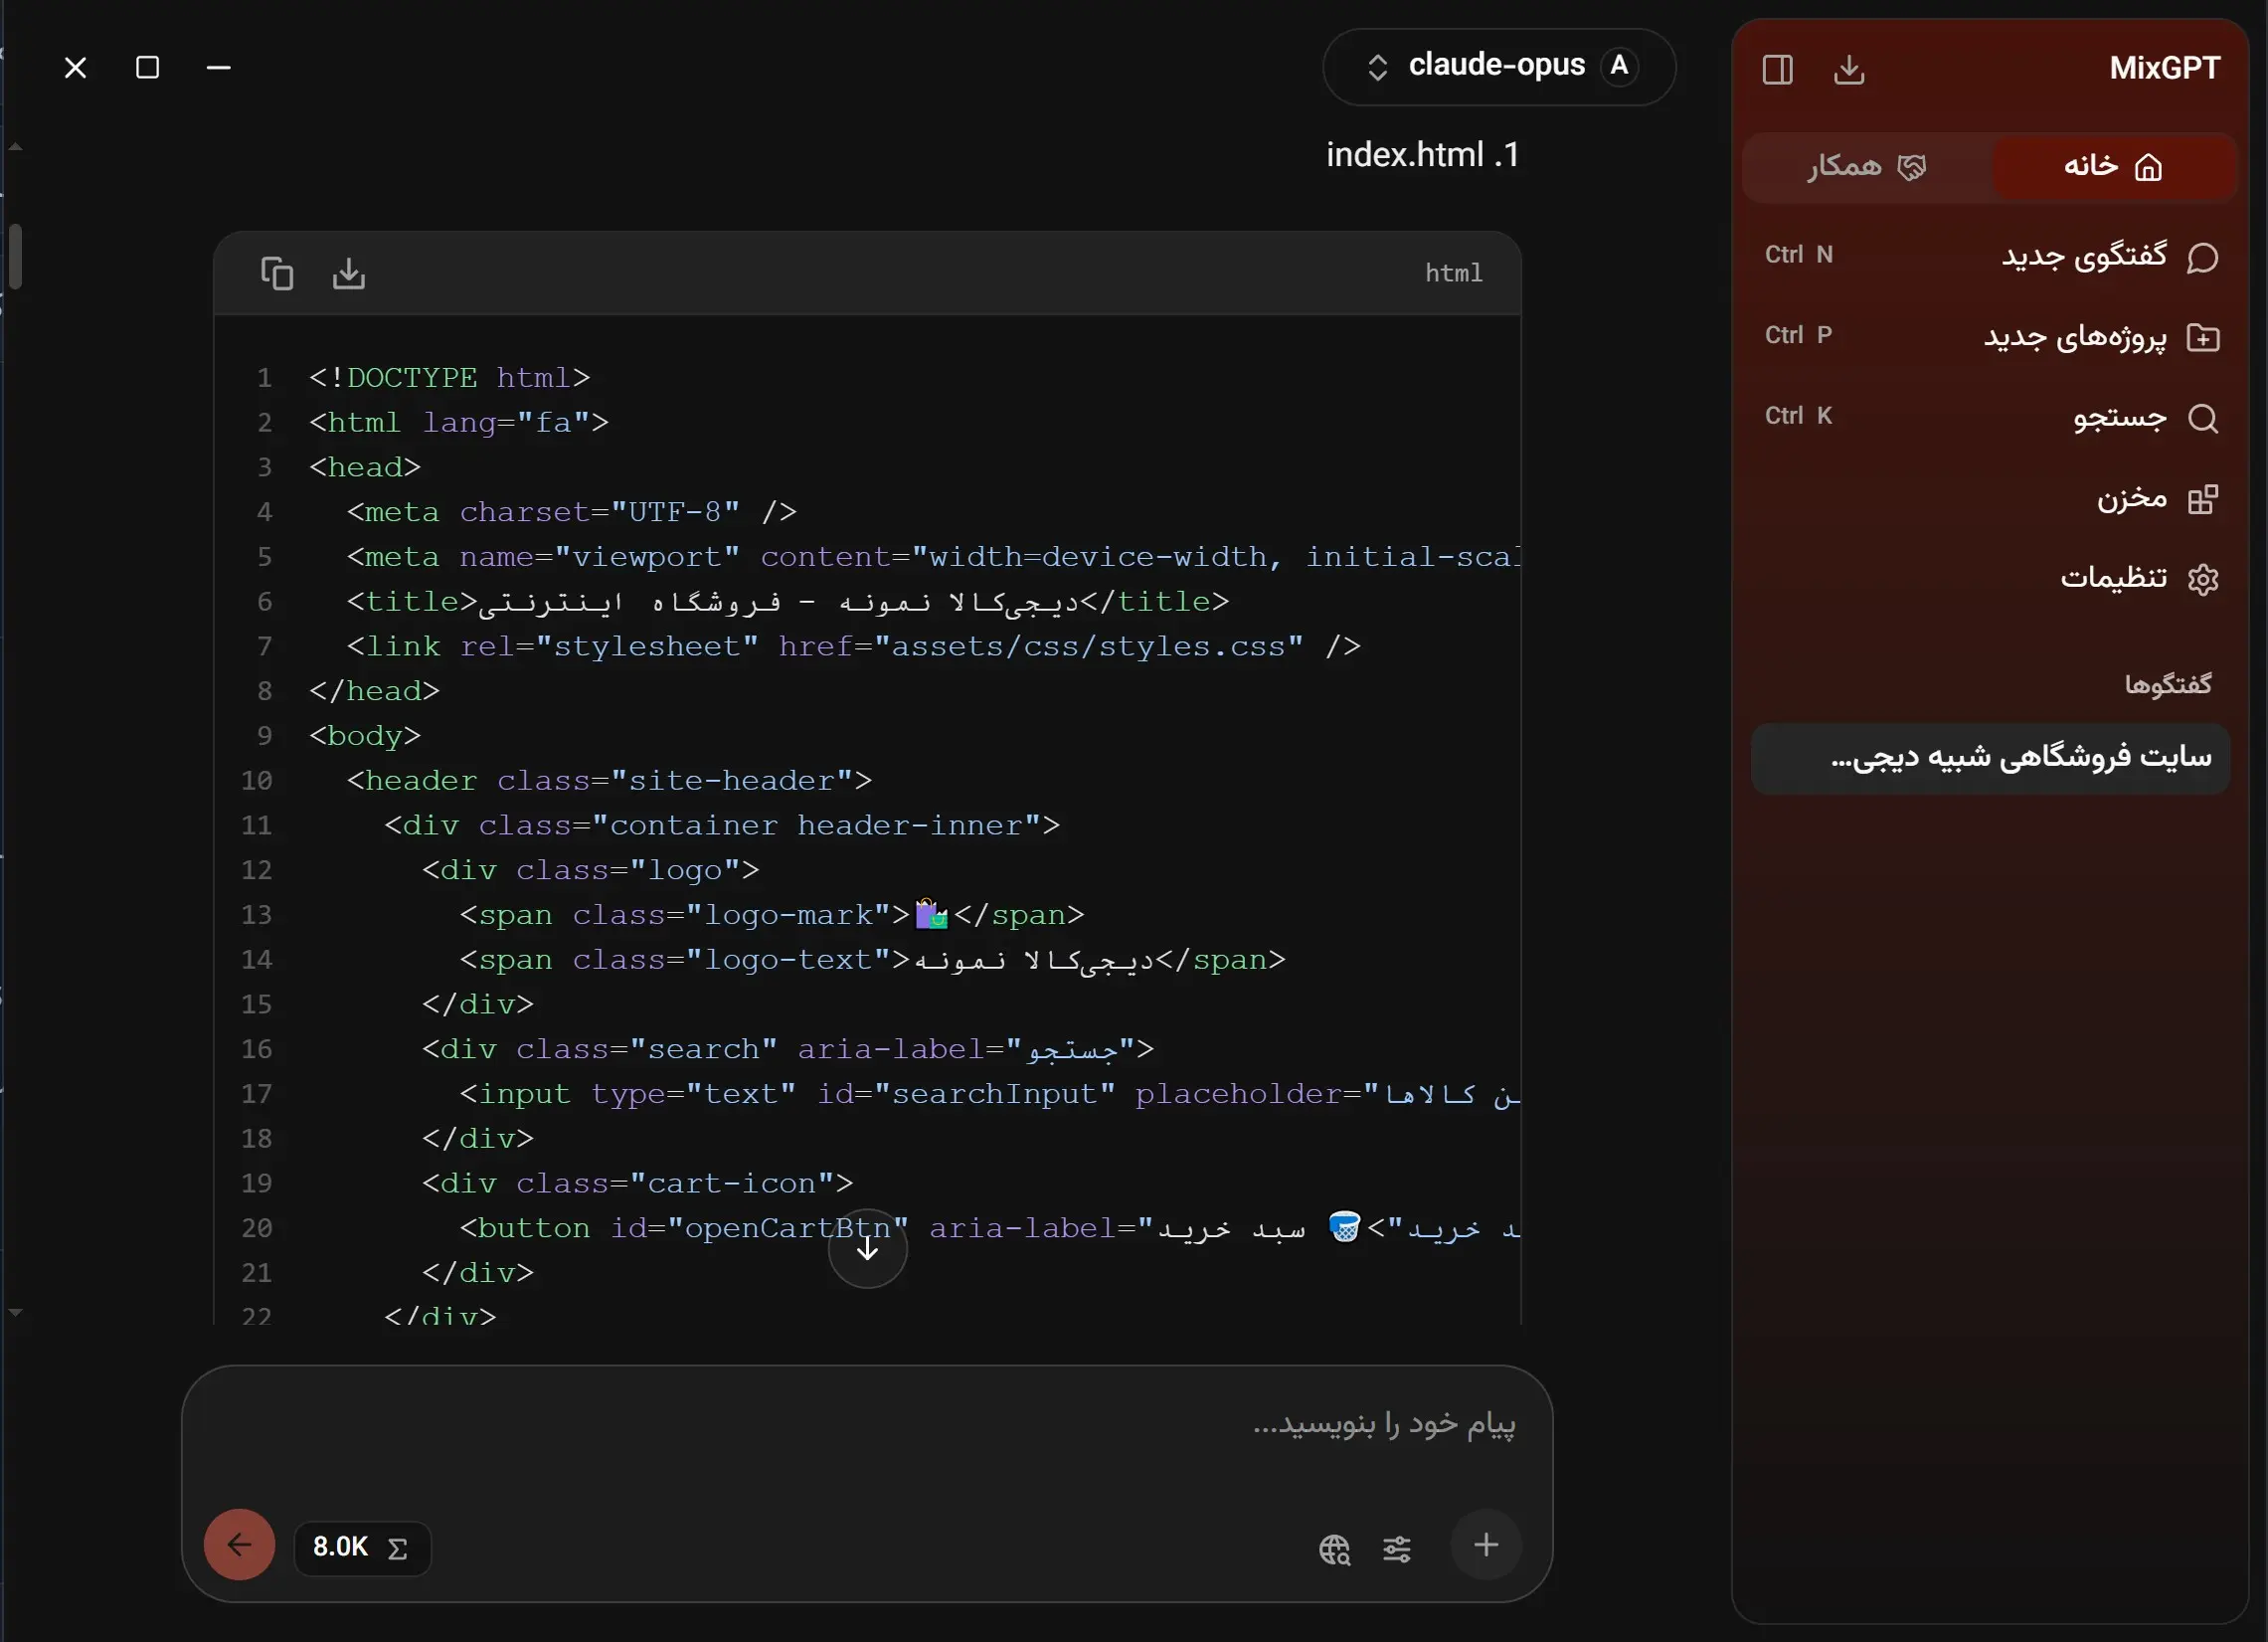Copy the html code block
This screenshot has height=1642, width=2268.
[x=277, y=273]
